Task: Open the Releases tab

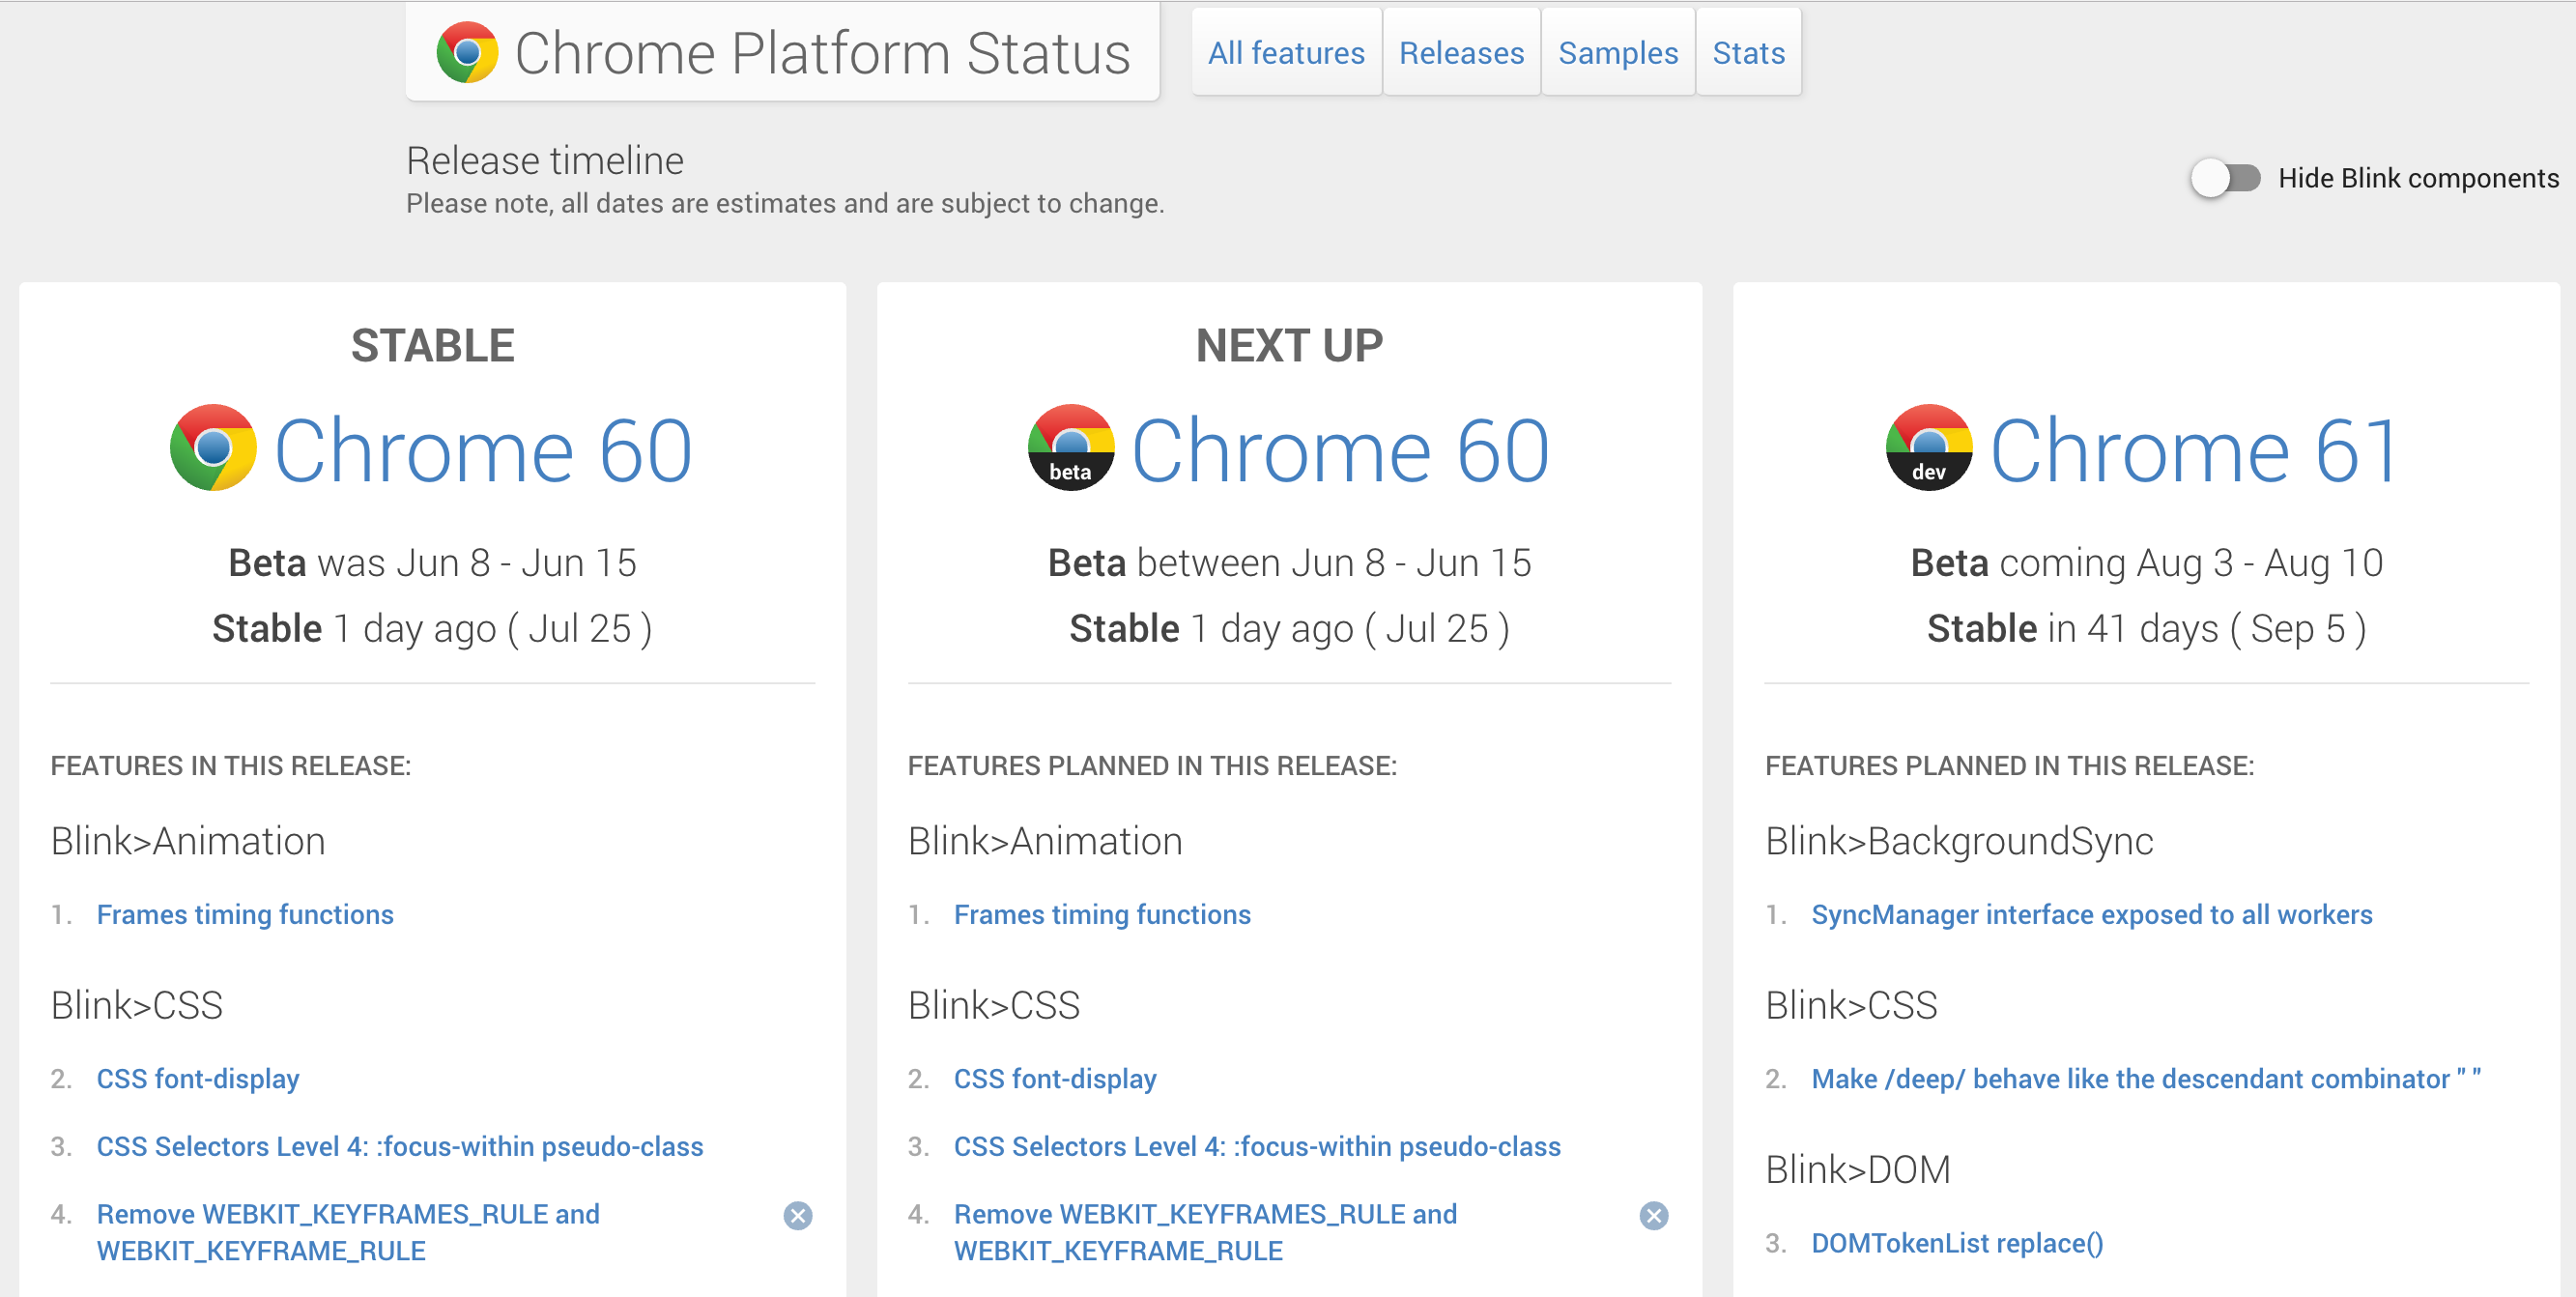Action: 1461,53
